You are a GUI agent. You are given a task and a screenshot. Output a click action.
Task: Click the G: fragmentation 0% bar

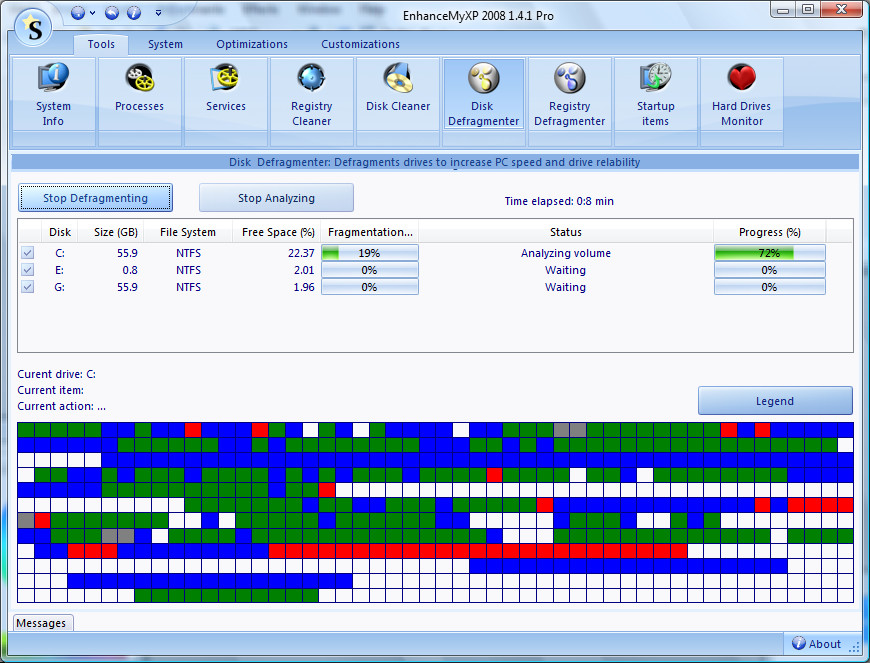coord(370,287)
